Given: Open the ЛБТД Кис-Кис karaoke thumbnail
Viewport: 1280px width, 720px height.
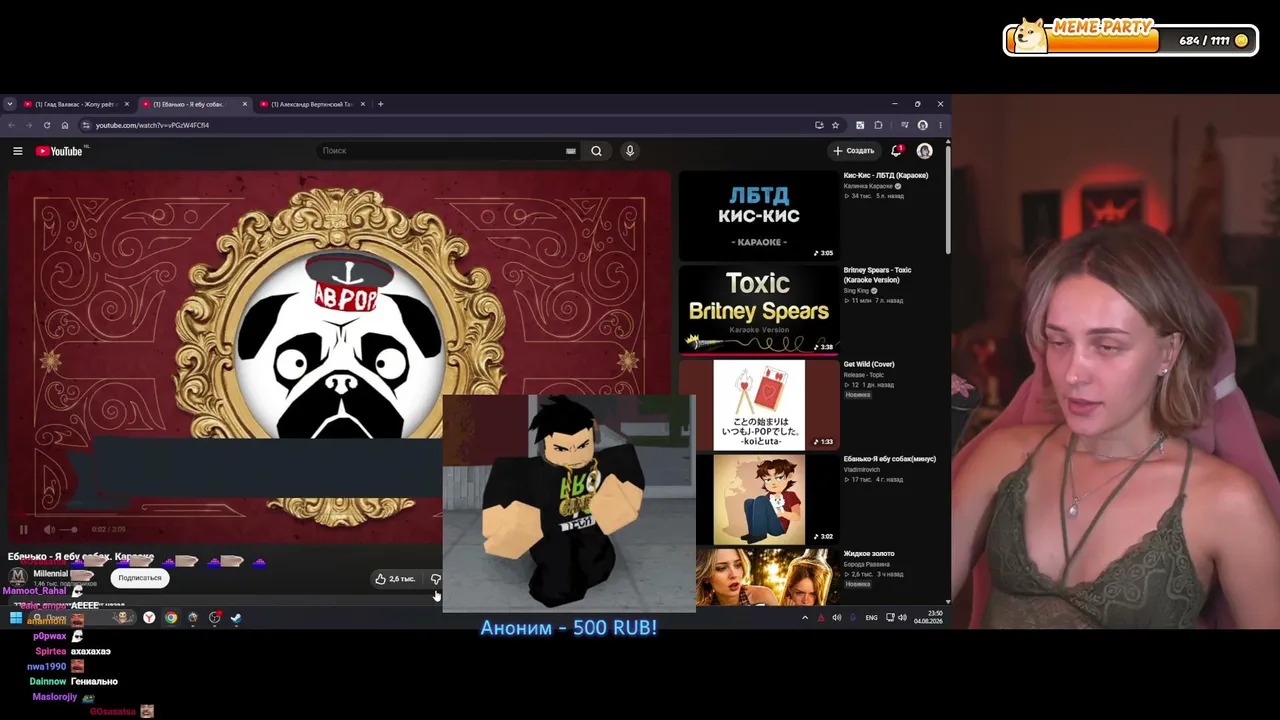Looking at the screenshot, I should coord(759,215).
